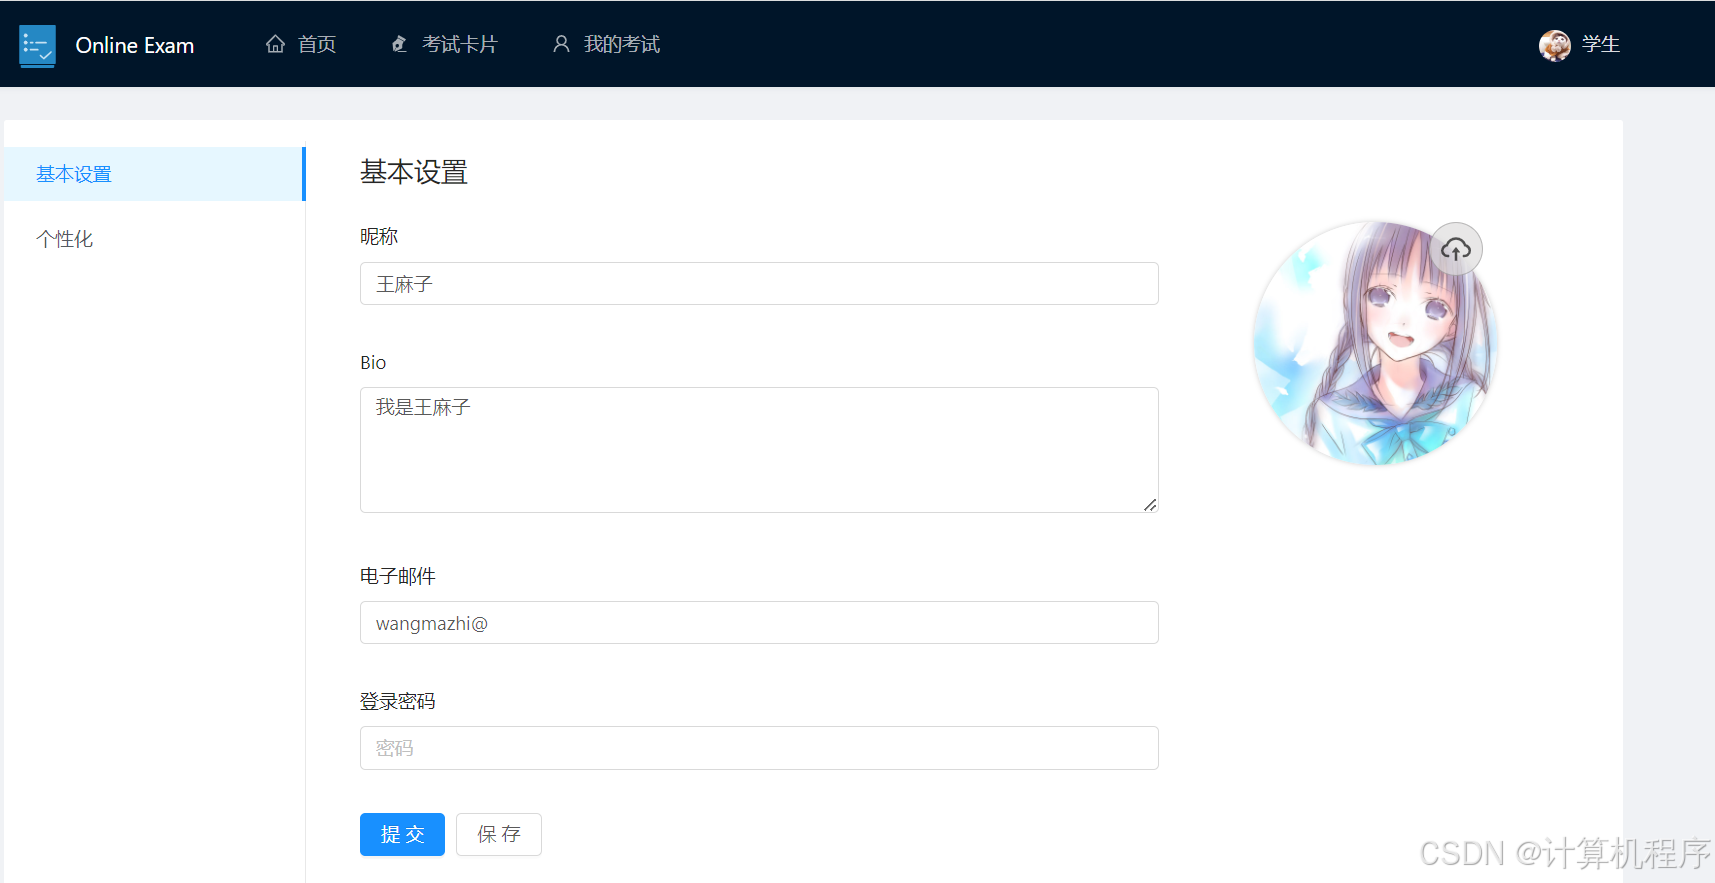
Task: Click the 登录密码 input field
Action: [x=759, y=748]
